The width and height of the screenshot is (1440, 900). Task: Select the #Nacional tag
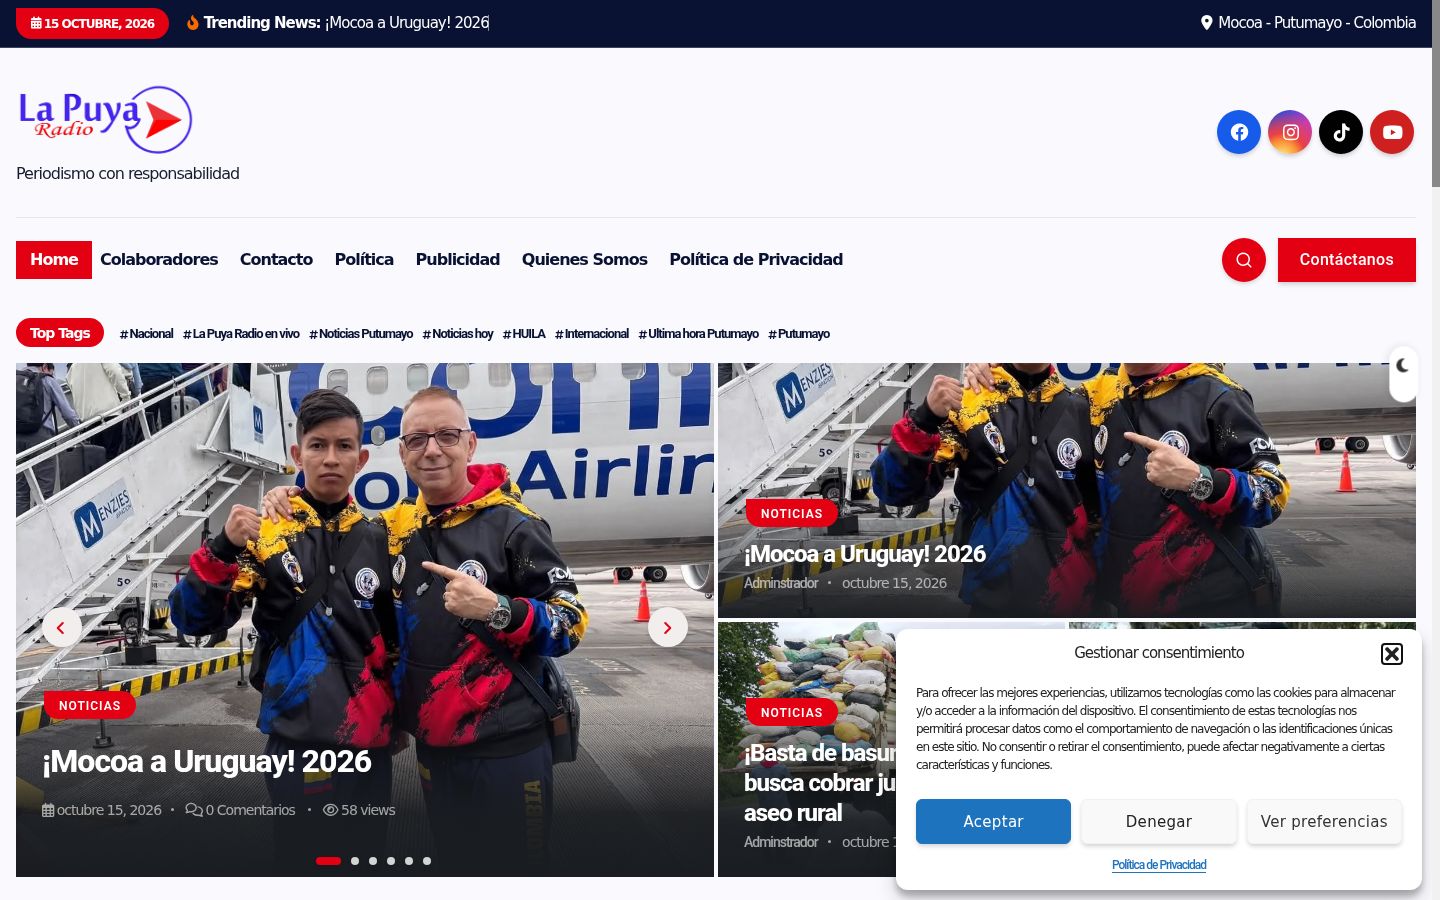click(x=146, y=334)
